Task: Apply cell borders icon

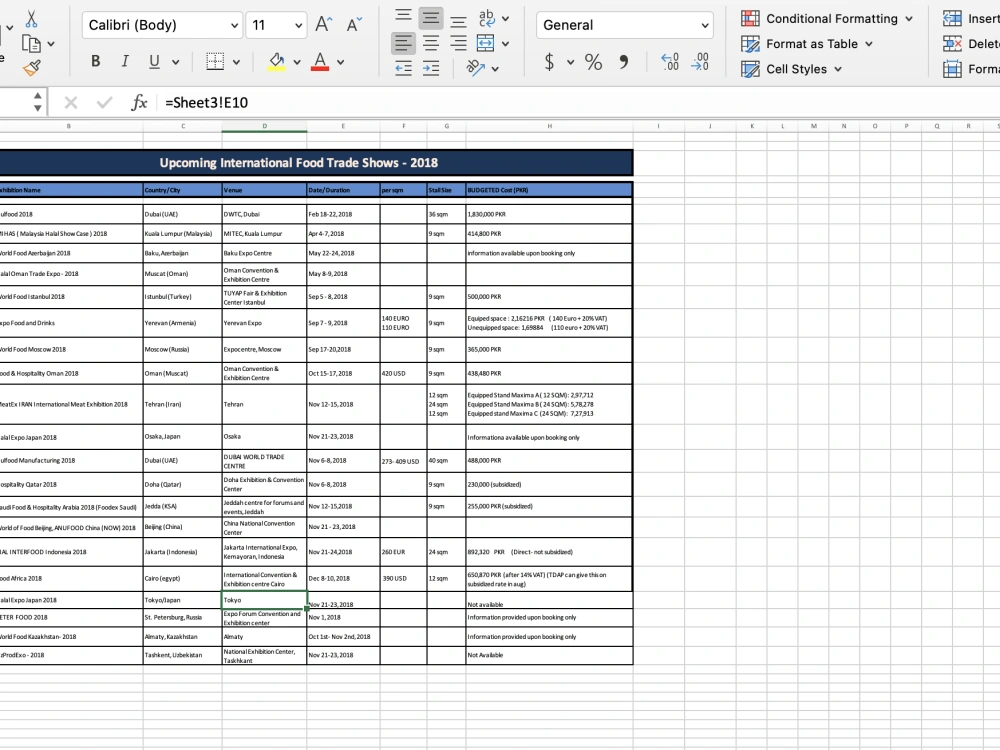Action: coord(215,61)
